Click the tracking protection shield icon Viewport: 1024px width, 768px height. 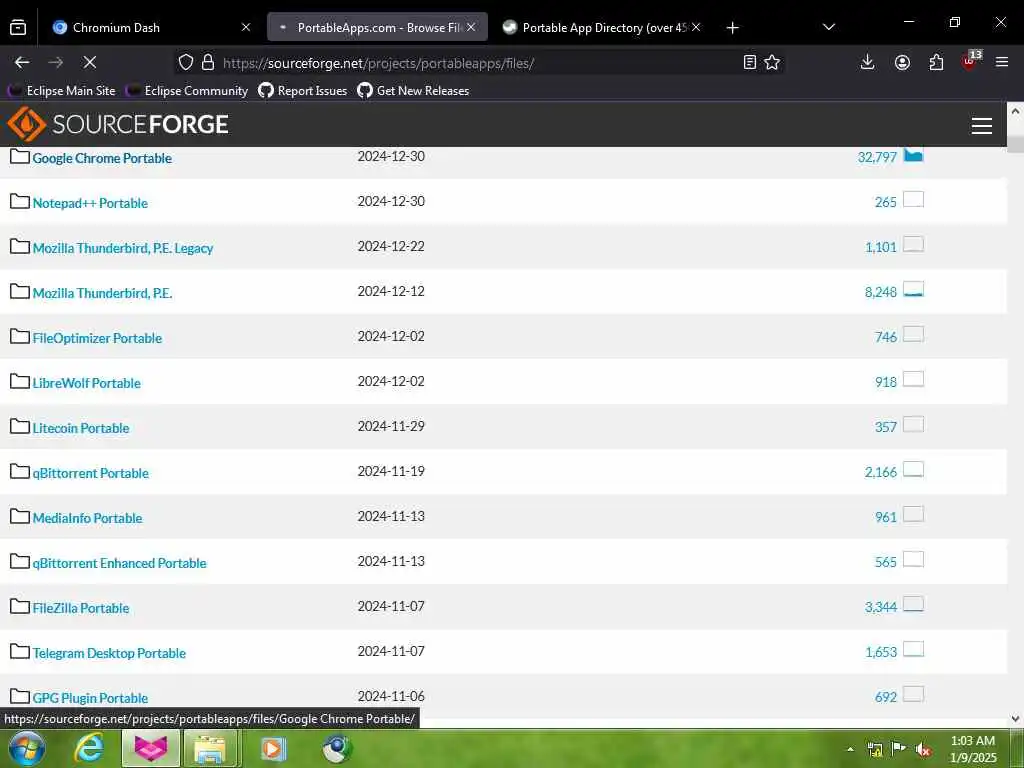click(186, 63)
